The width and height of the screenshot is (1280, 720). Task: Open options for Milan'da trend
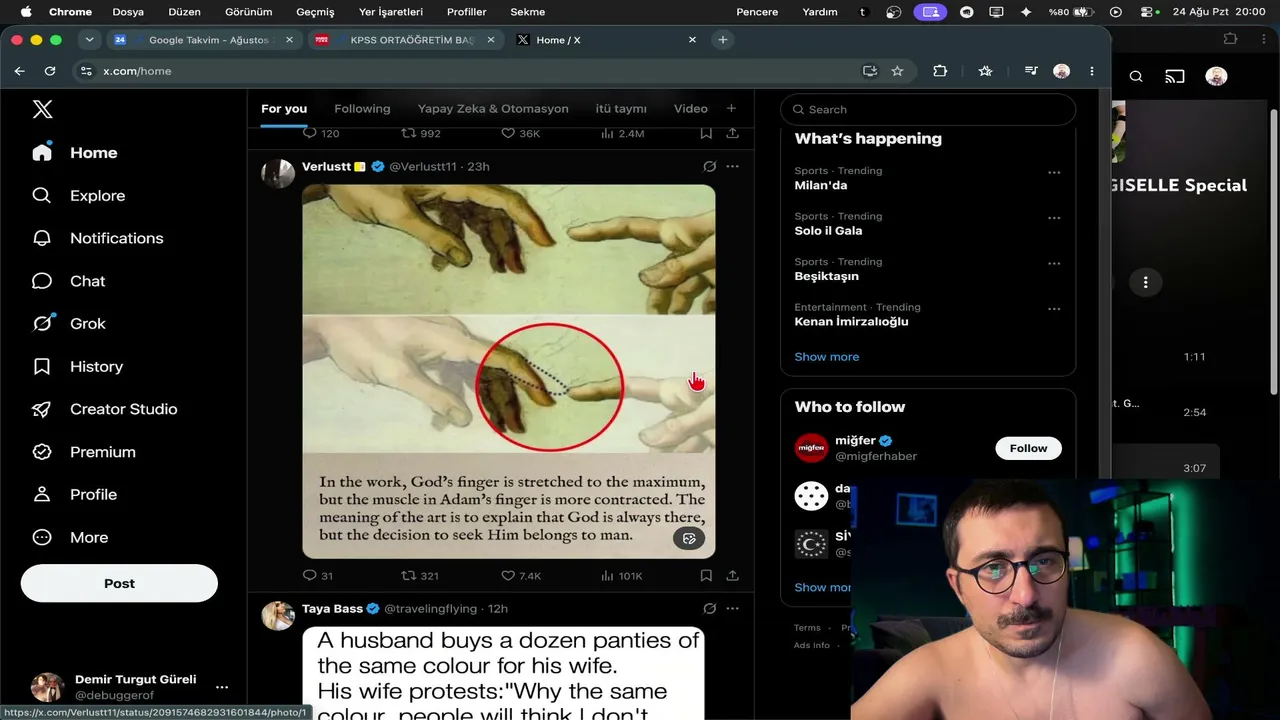pos(1054,172)
